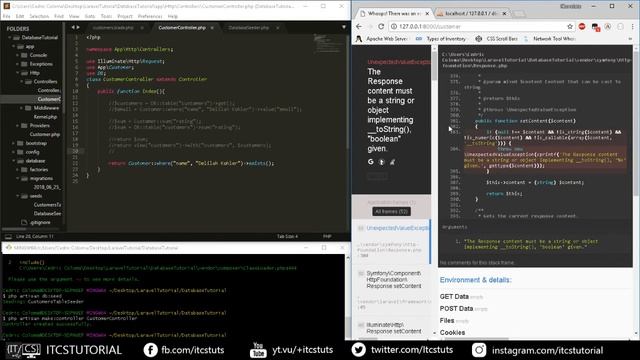Toggle sidebar via status bar panel icon
Image resolution: width=640 pixels, height=360 pixels.
8,236
